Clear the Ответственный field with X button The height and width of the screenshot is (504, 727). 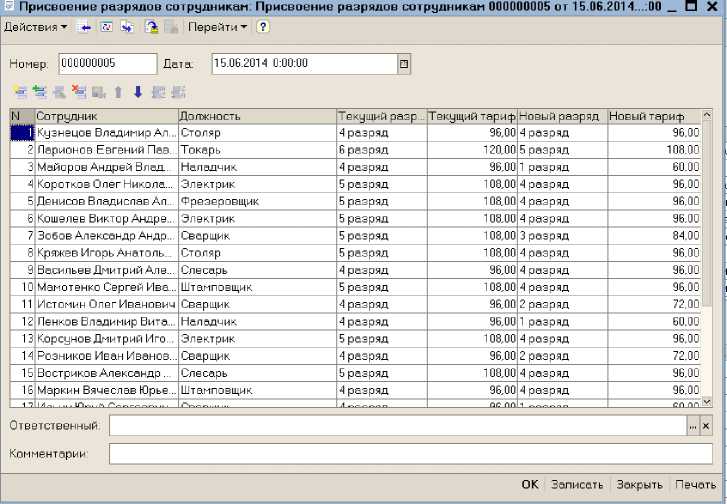705,426
